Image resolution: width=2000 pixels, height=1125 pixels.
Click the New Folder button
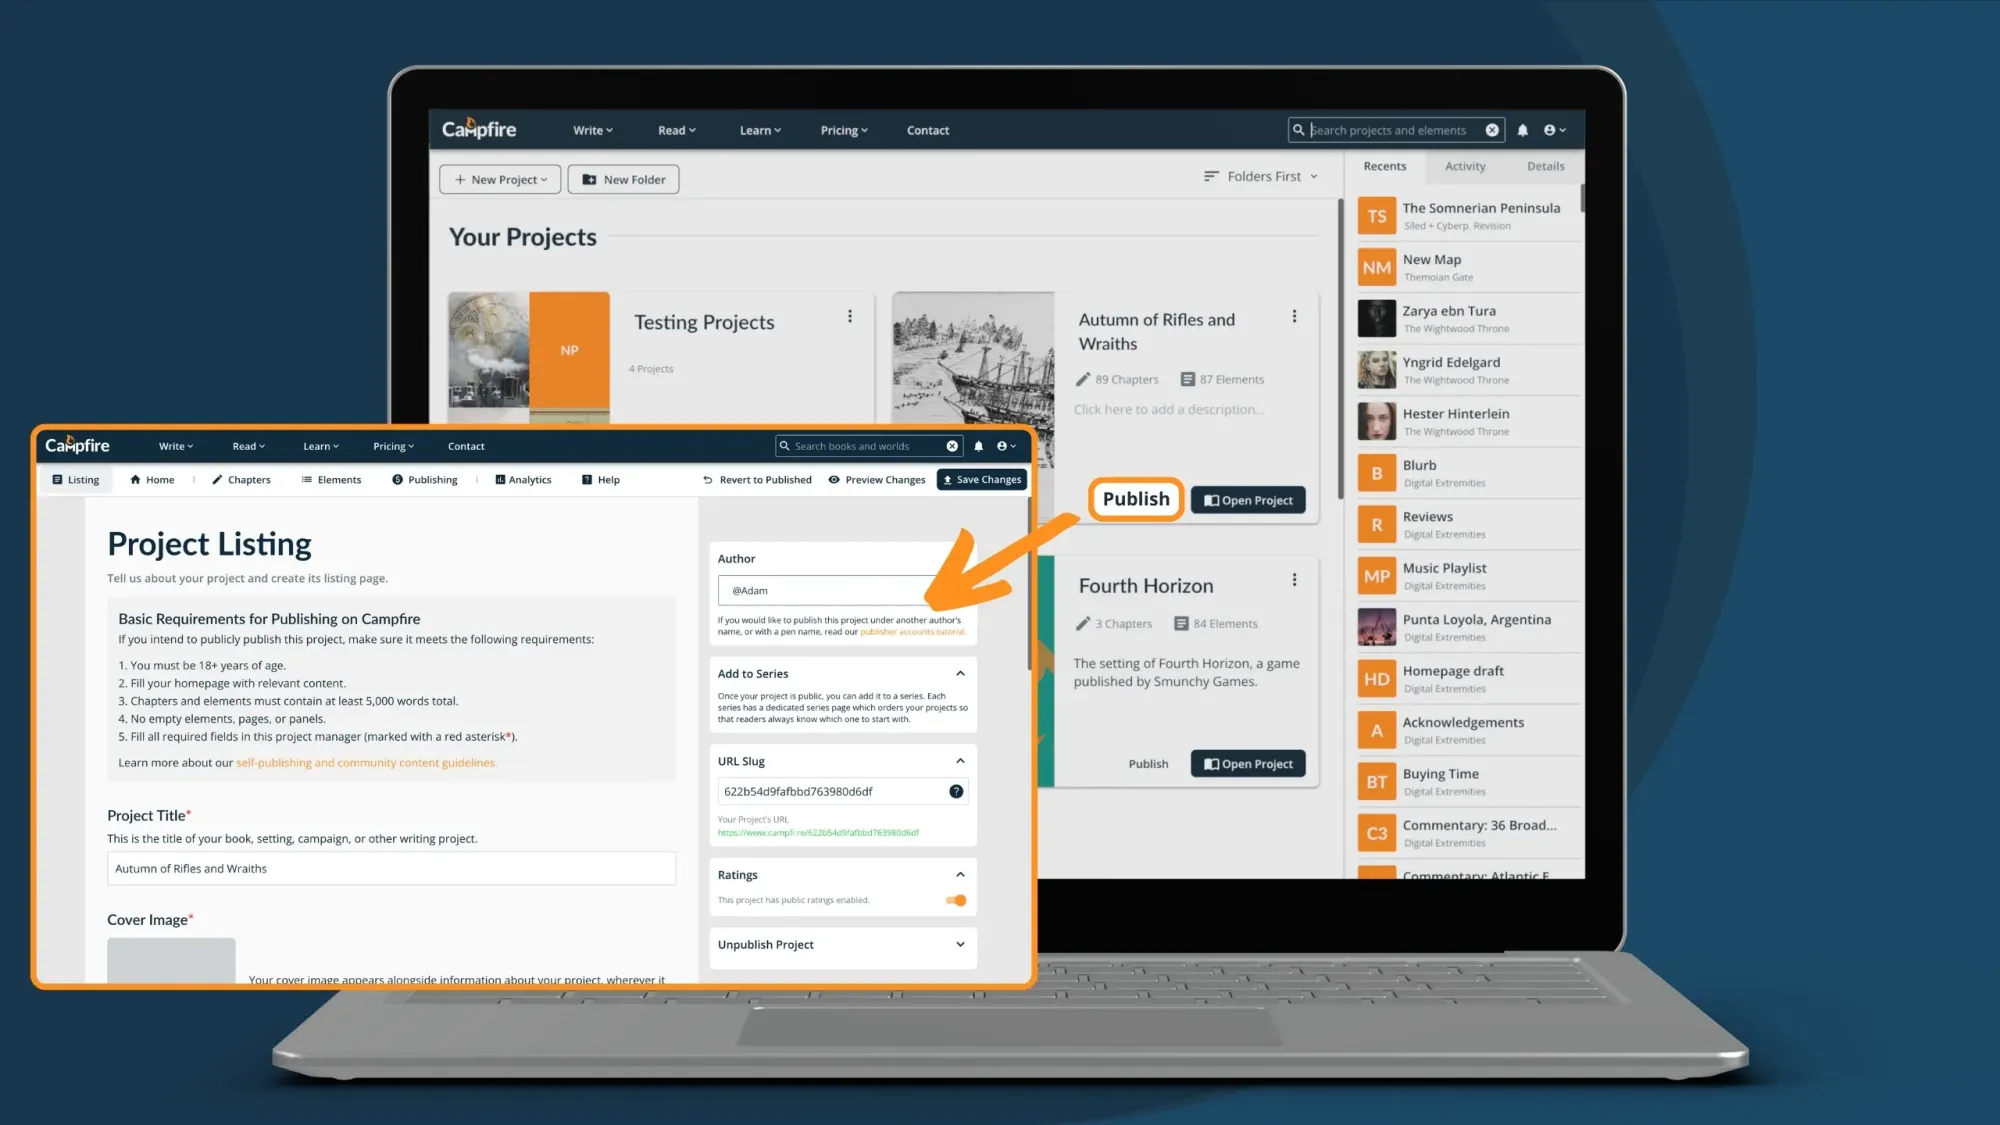coord(624,179)
